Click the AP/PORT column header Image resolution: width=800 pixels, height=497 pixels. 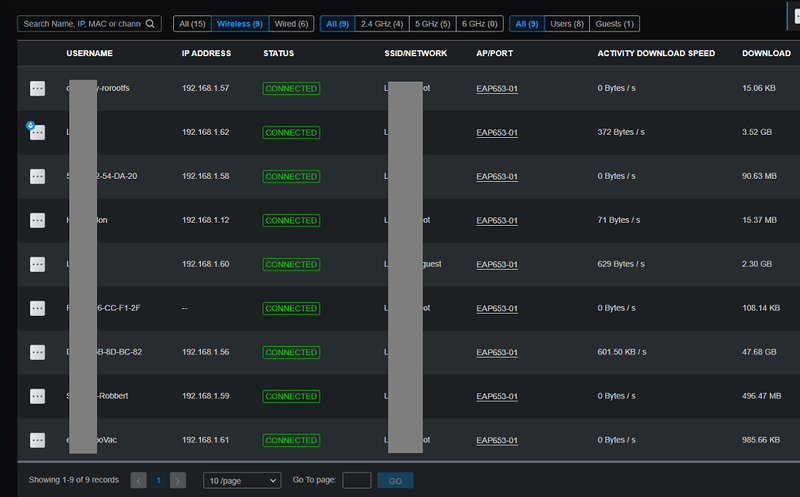[494, 53]
